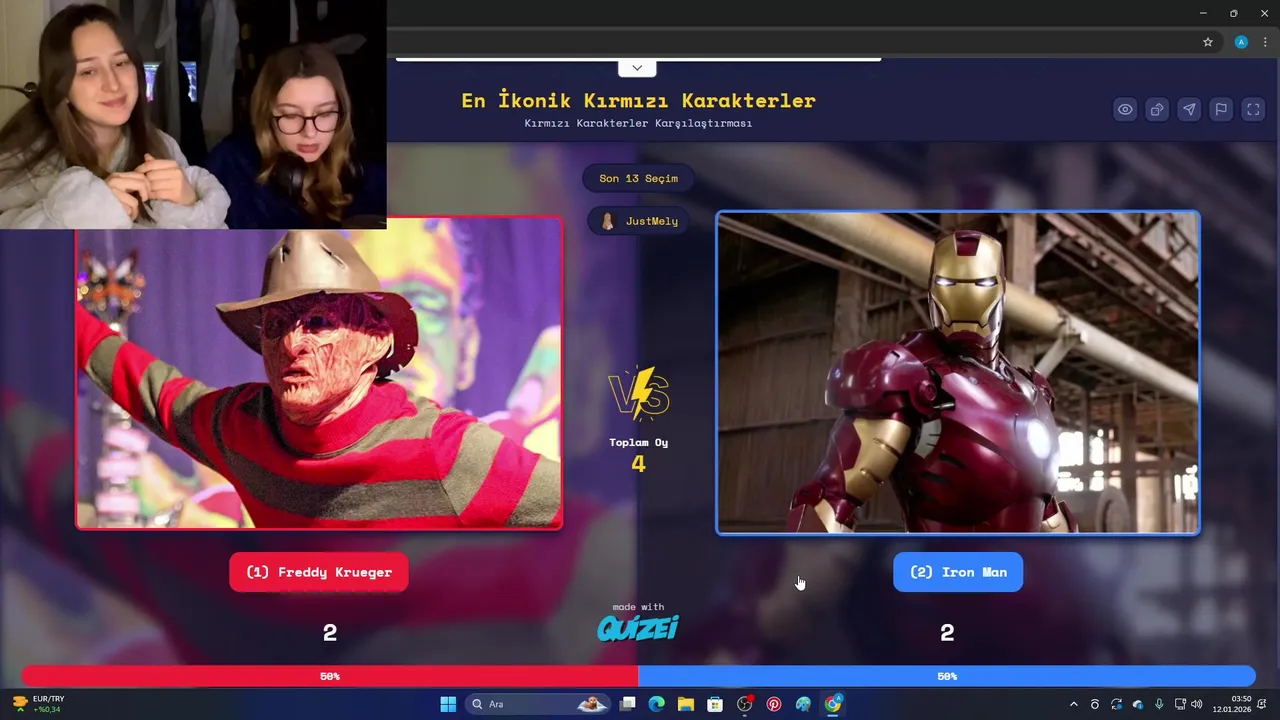Switch to OBS Studio taskbar icon

[x=744, y=704]
